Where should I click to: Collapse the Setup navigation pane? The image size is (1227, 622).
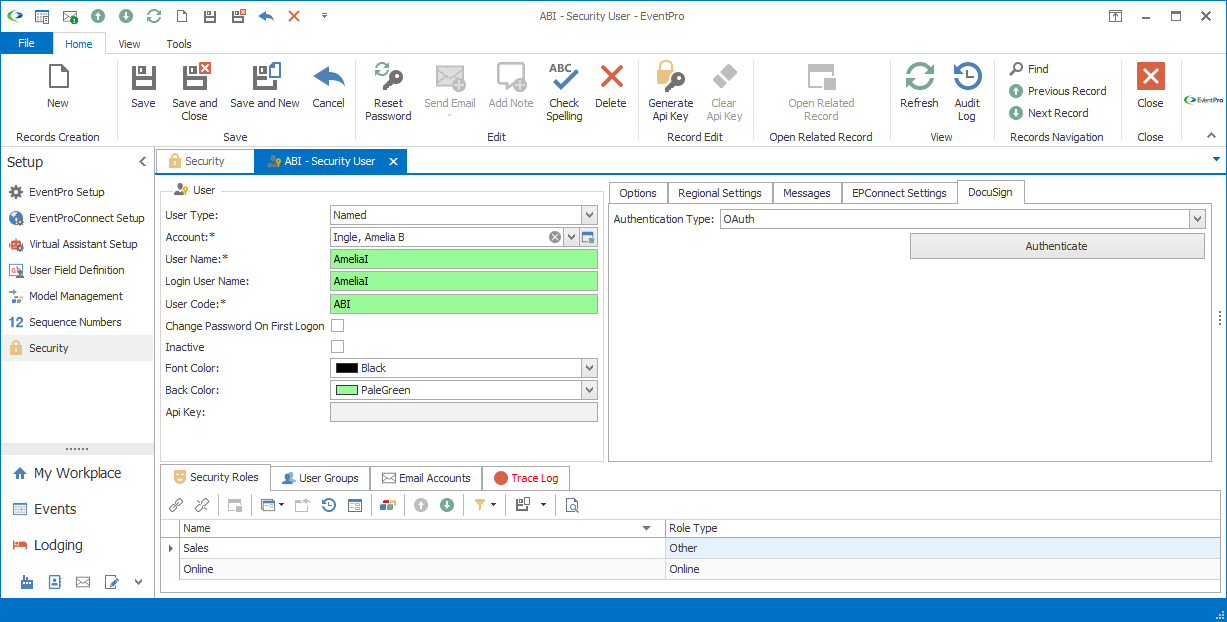(142, 162)
